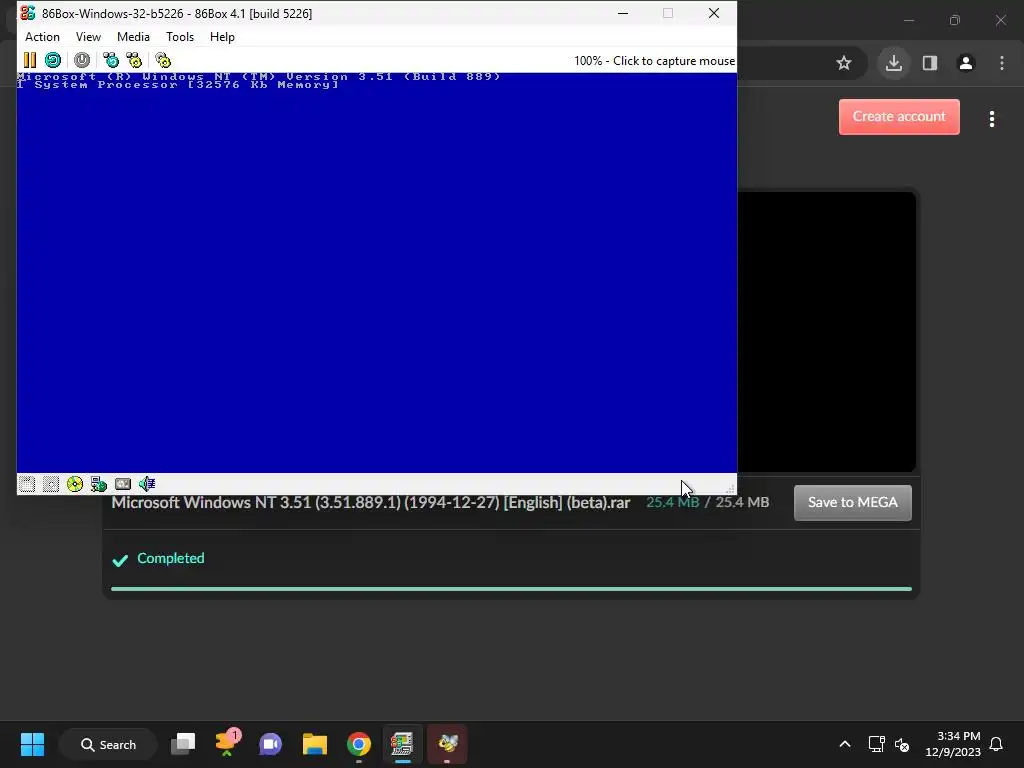Click second floppy drive status icon
Viewport: 1024px width, 768px height.
coord(51,484)
